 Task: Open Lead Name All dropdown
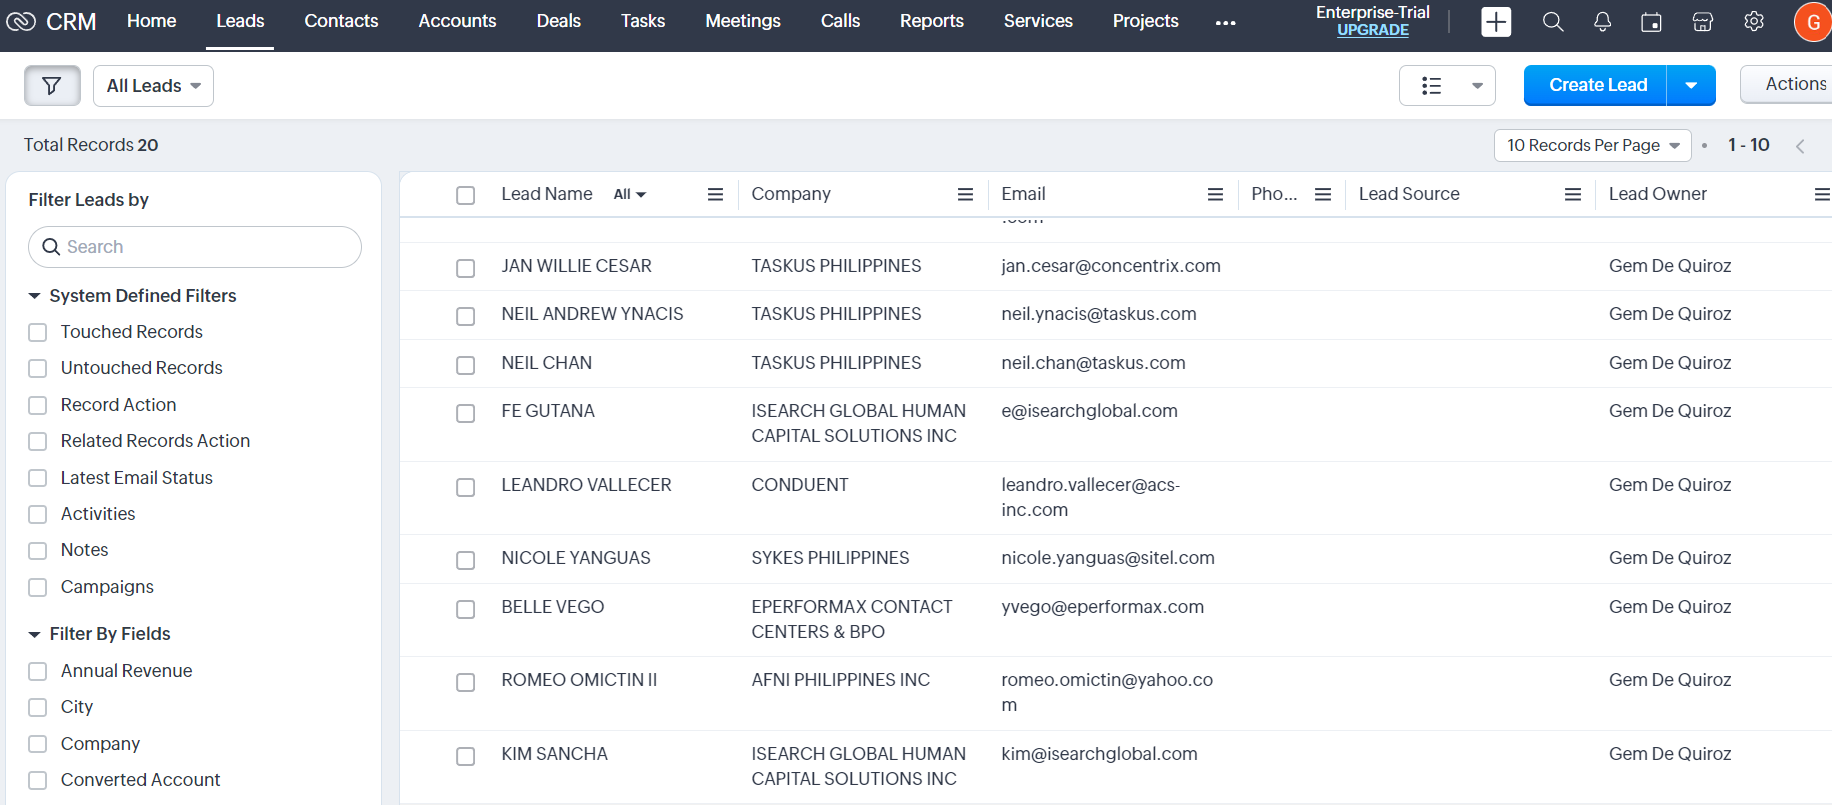click(x=630, y=194)
